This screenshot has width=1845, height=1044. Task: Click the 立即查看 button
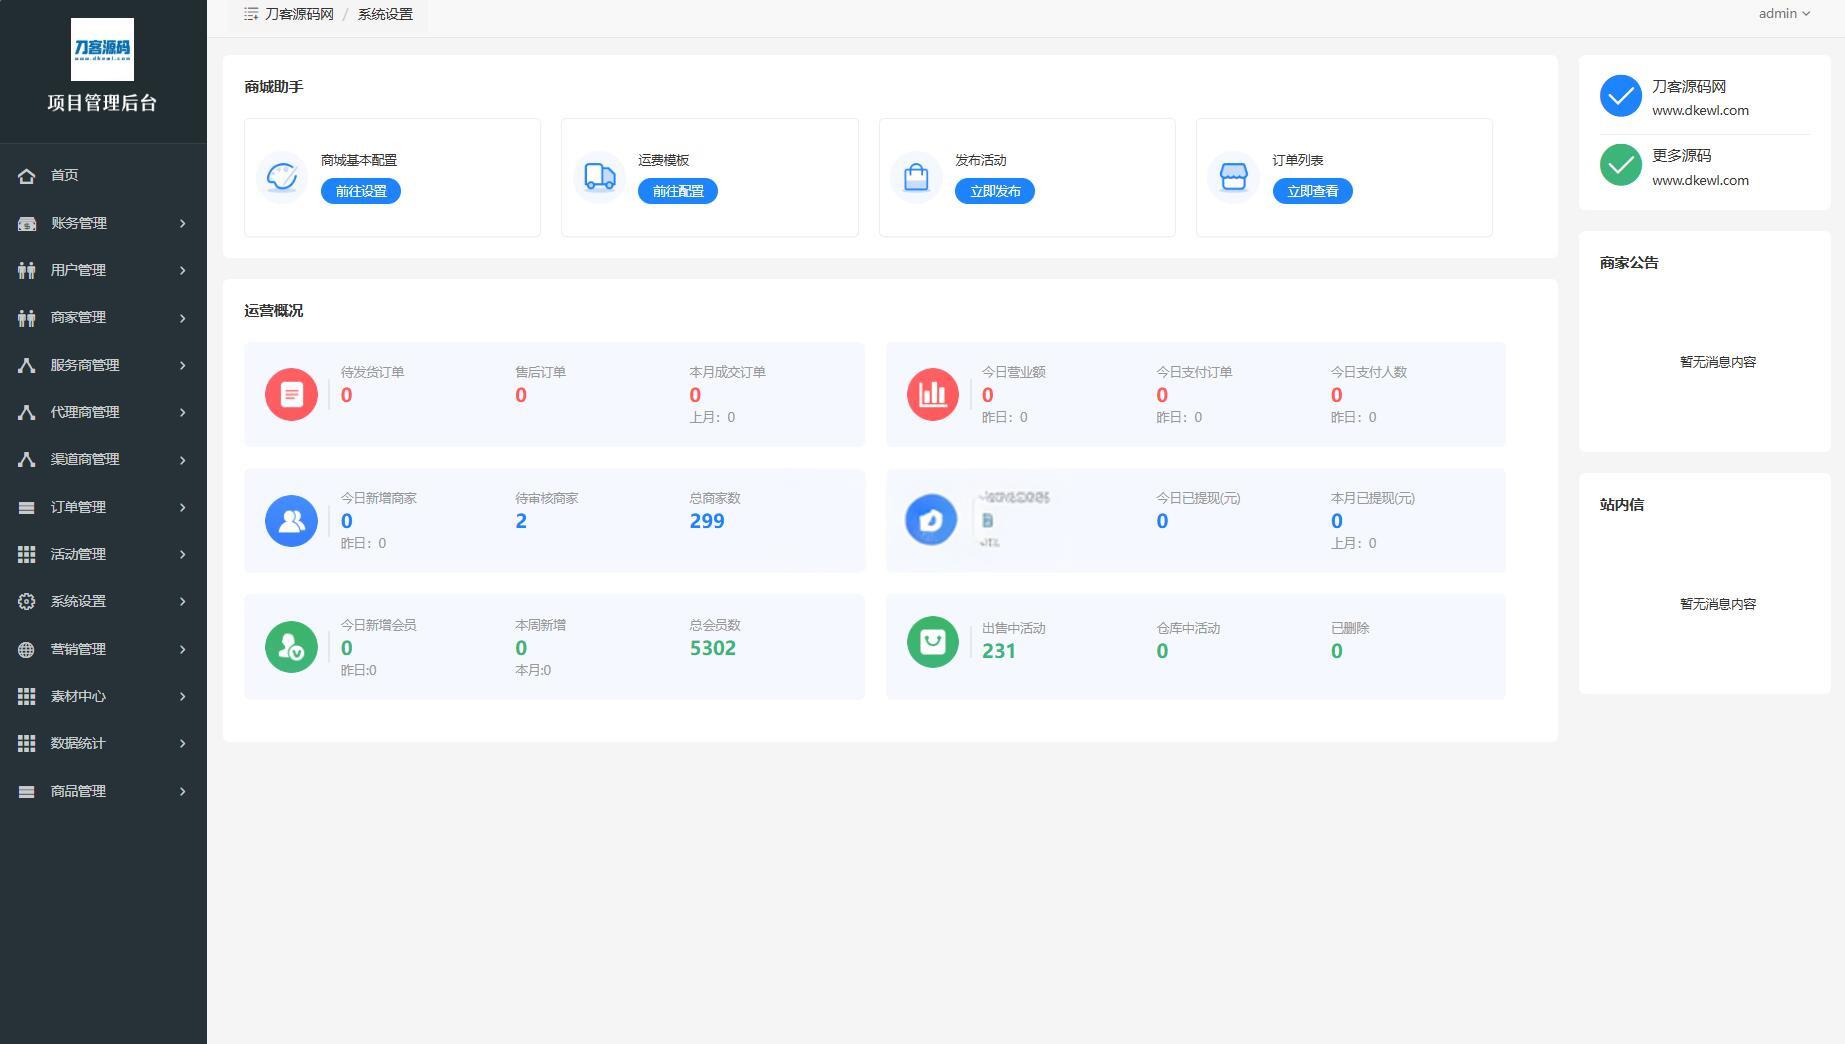coord(1312,191)
